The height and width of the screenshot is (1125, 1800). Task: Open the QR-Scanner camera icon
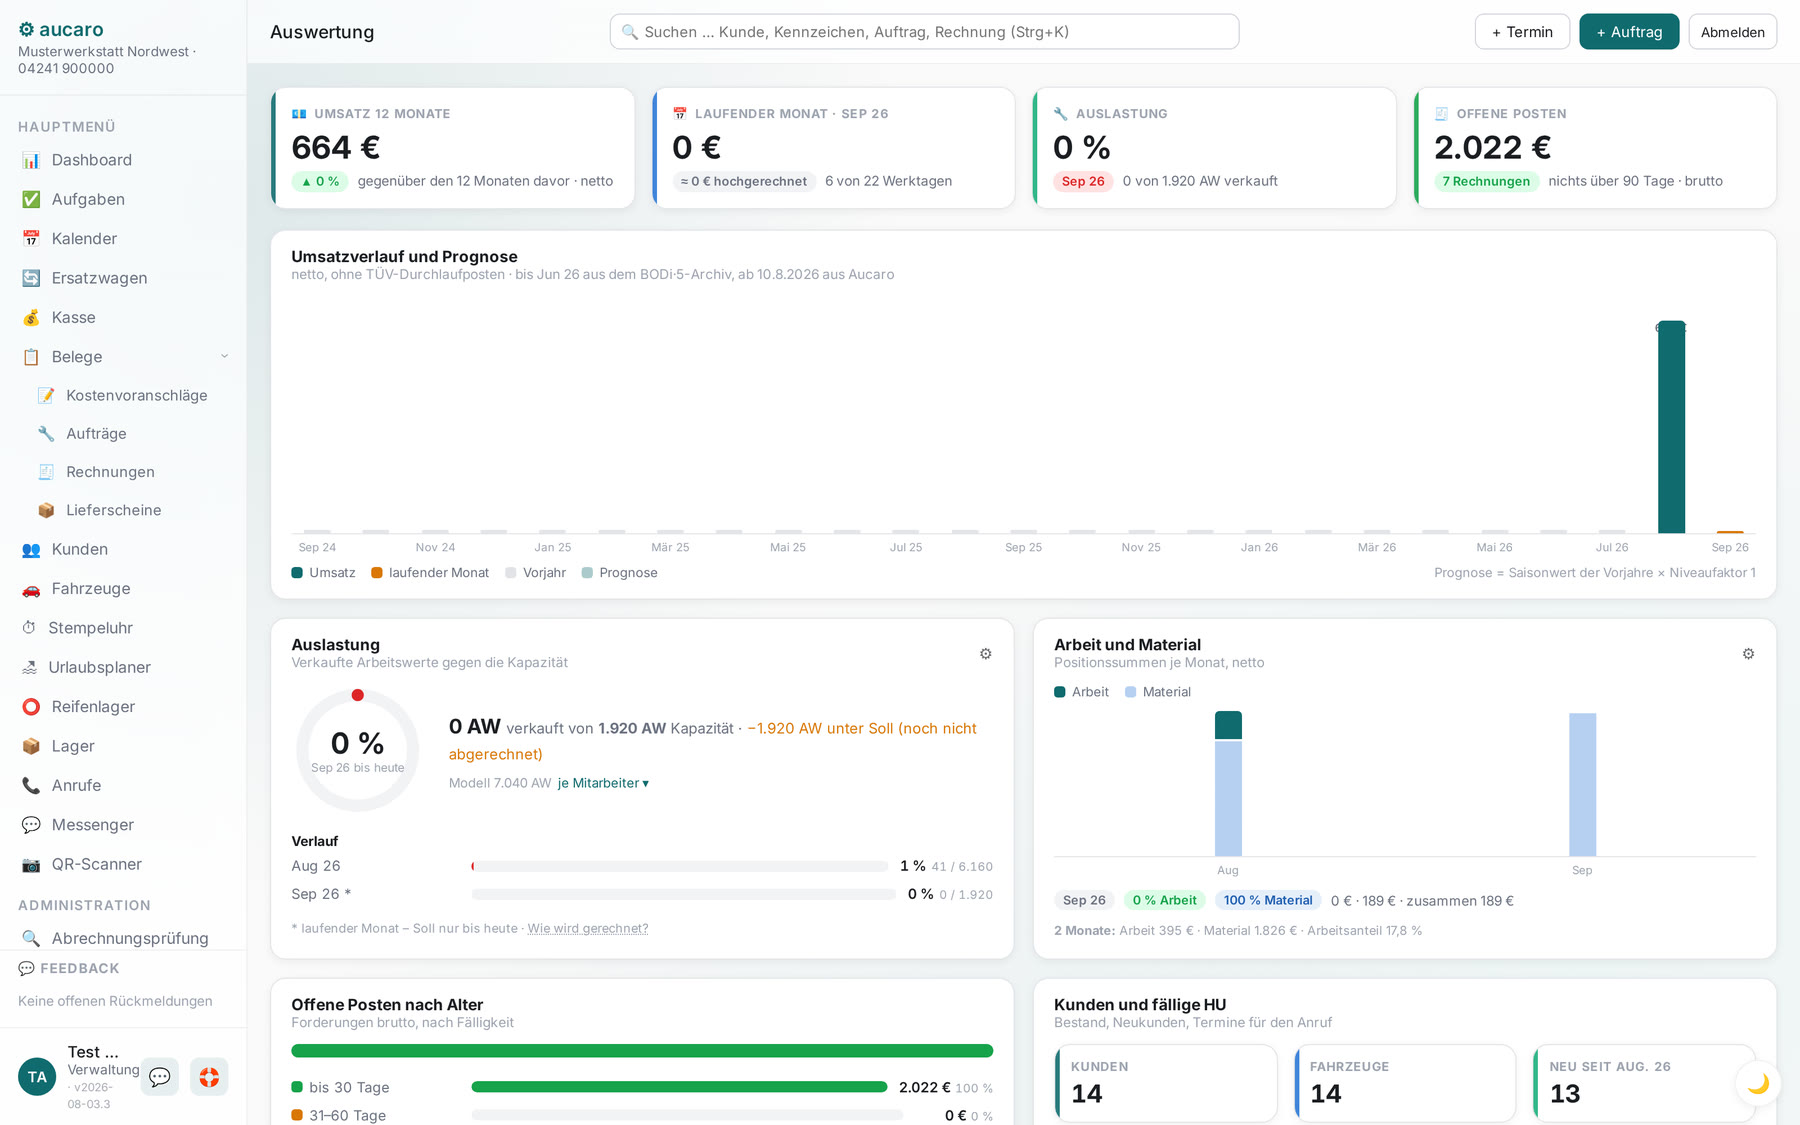[x=31, y=864]
